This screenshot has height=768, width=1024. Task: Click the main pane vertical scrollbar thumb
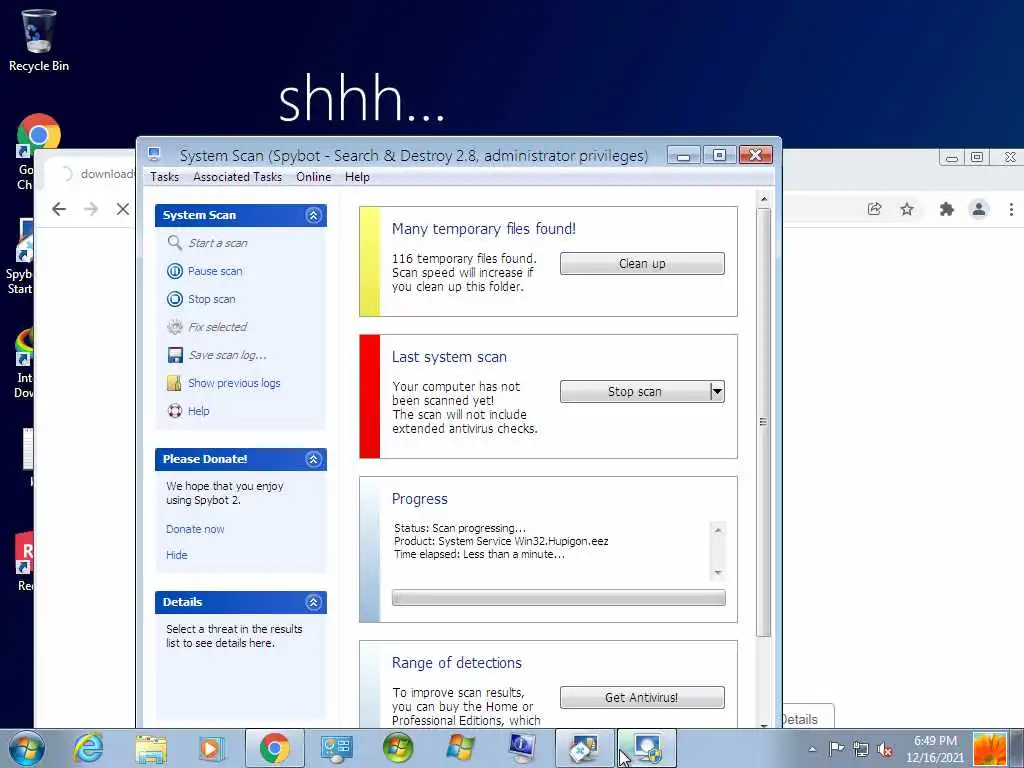763,422
